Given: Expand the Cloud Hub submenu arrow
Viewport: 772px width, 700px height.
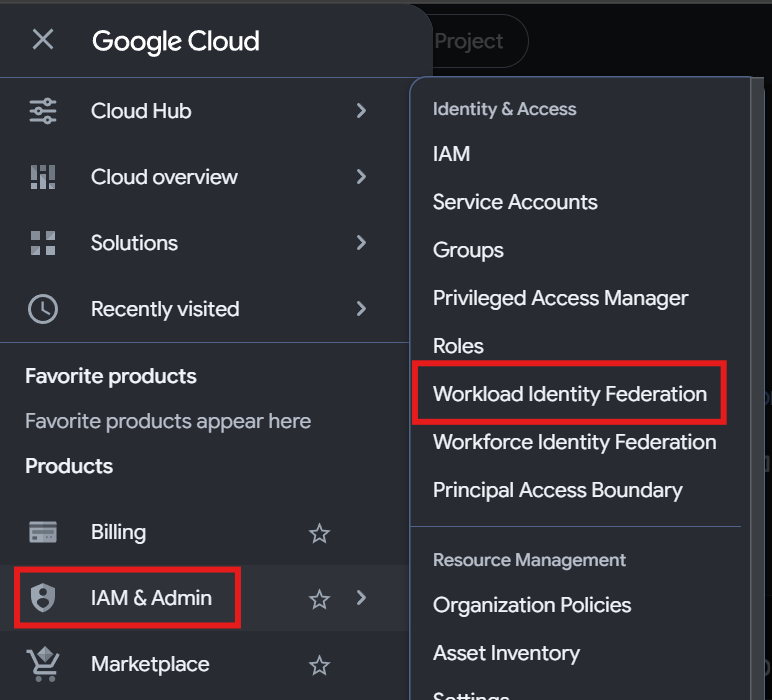Looking at the screenshot, I should click(x=361, y=110).
